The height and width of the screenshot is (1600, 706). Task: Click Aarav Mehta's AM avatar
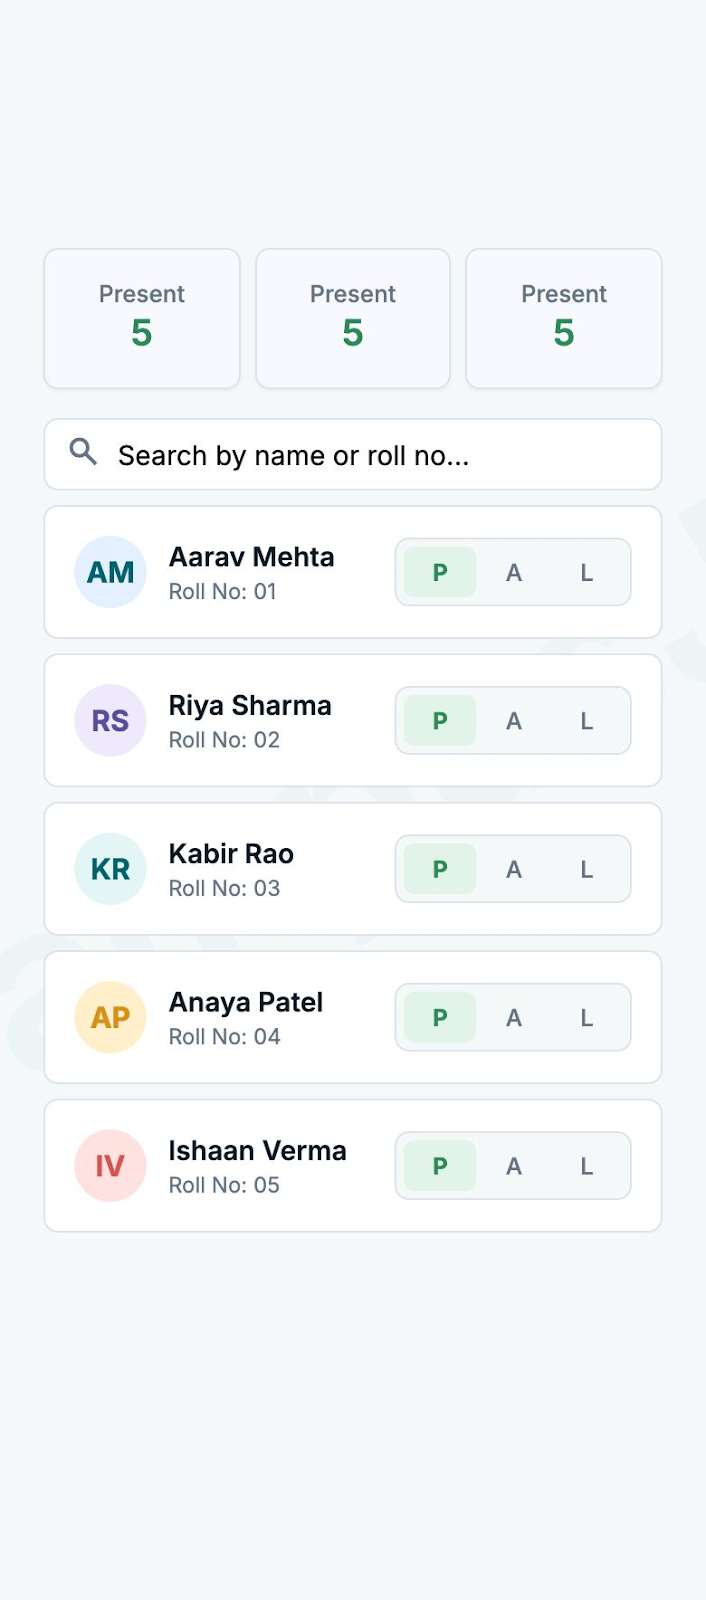111,572
